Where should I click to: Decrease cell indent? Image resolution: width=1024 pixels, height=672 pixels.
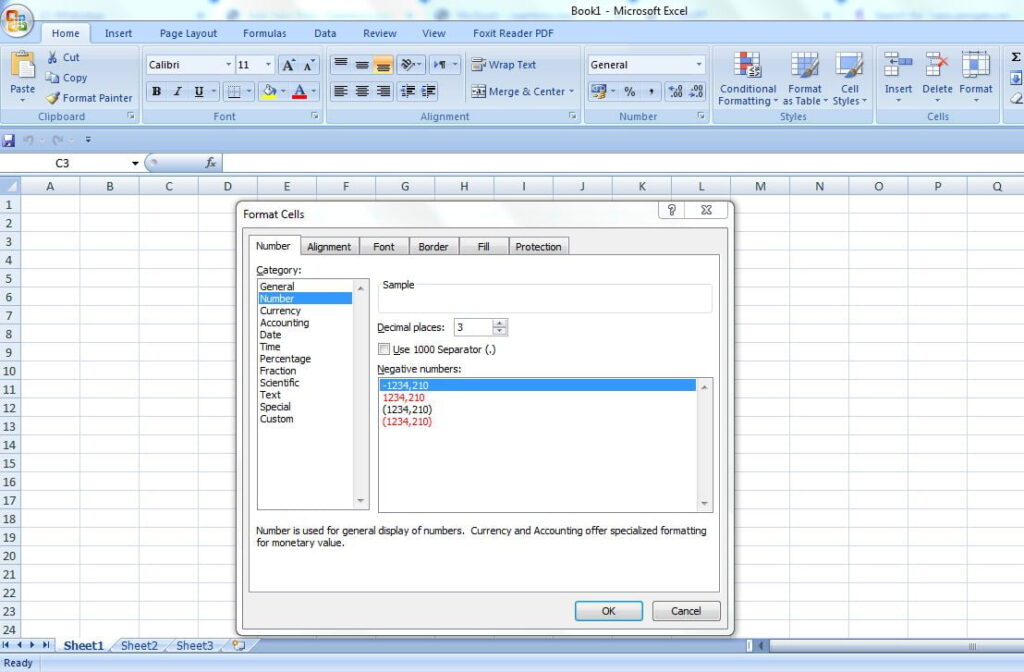[x=408, y=91]
